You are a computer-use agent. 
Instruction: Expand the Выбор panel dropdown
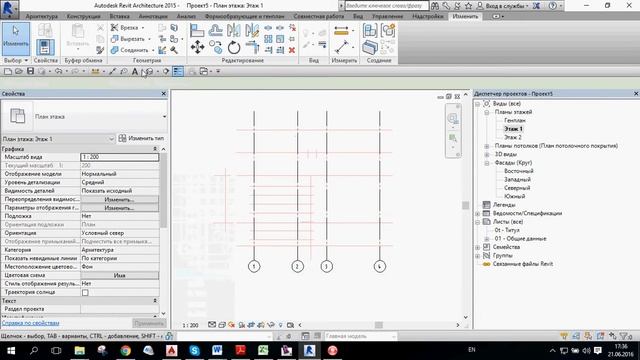click(x=26, y=60)
